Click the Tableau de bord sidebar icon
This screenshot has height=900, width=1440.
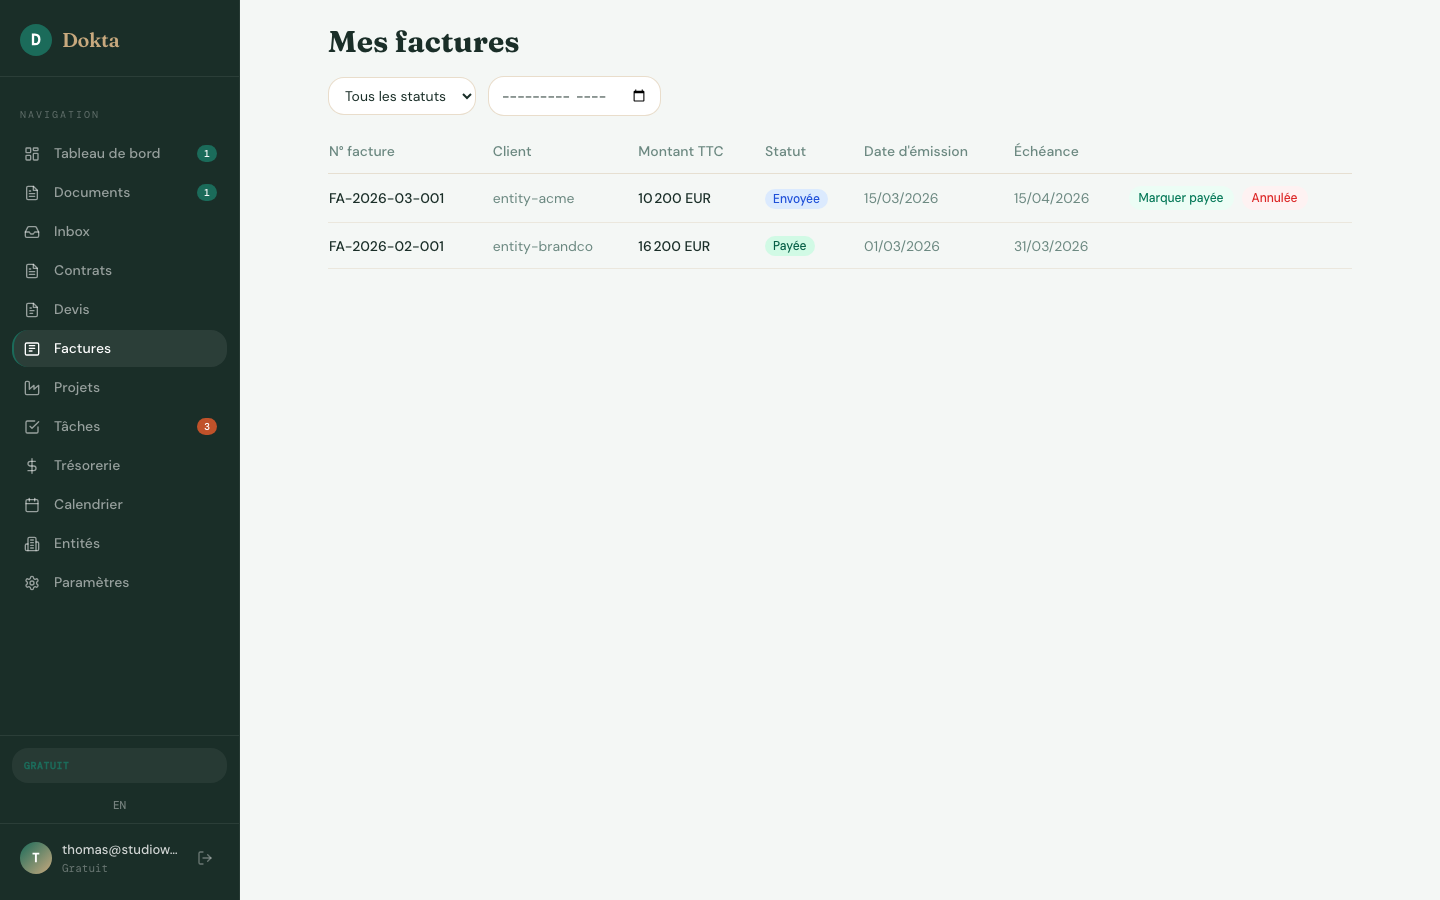[32, 154]
